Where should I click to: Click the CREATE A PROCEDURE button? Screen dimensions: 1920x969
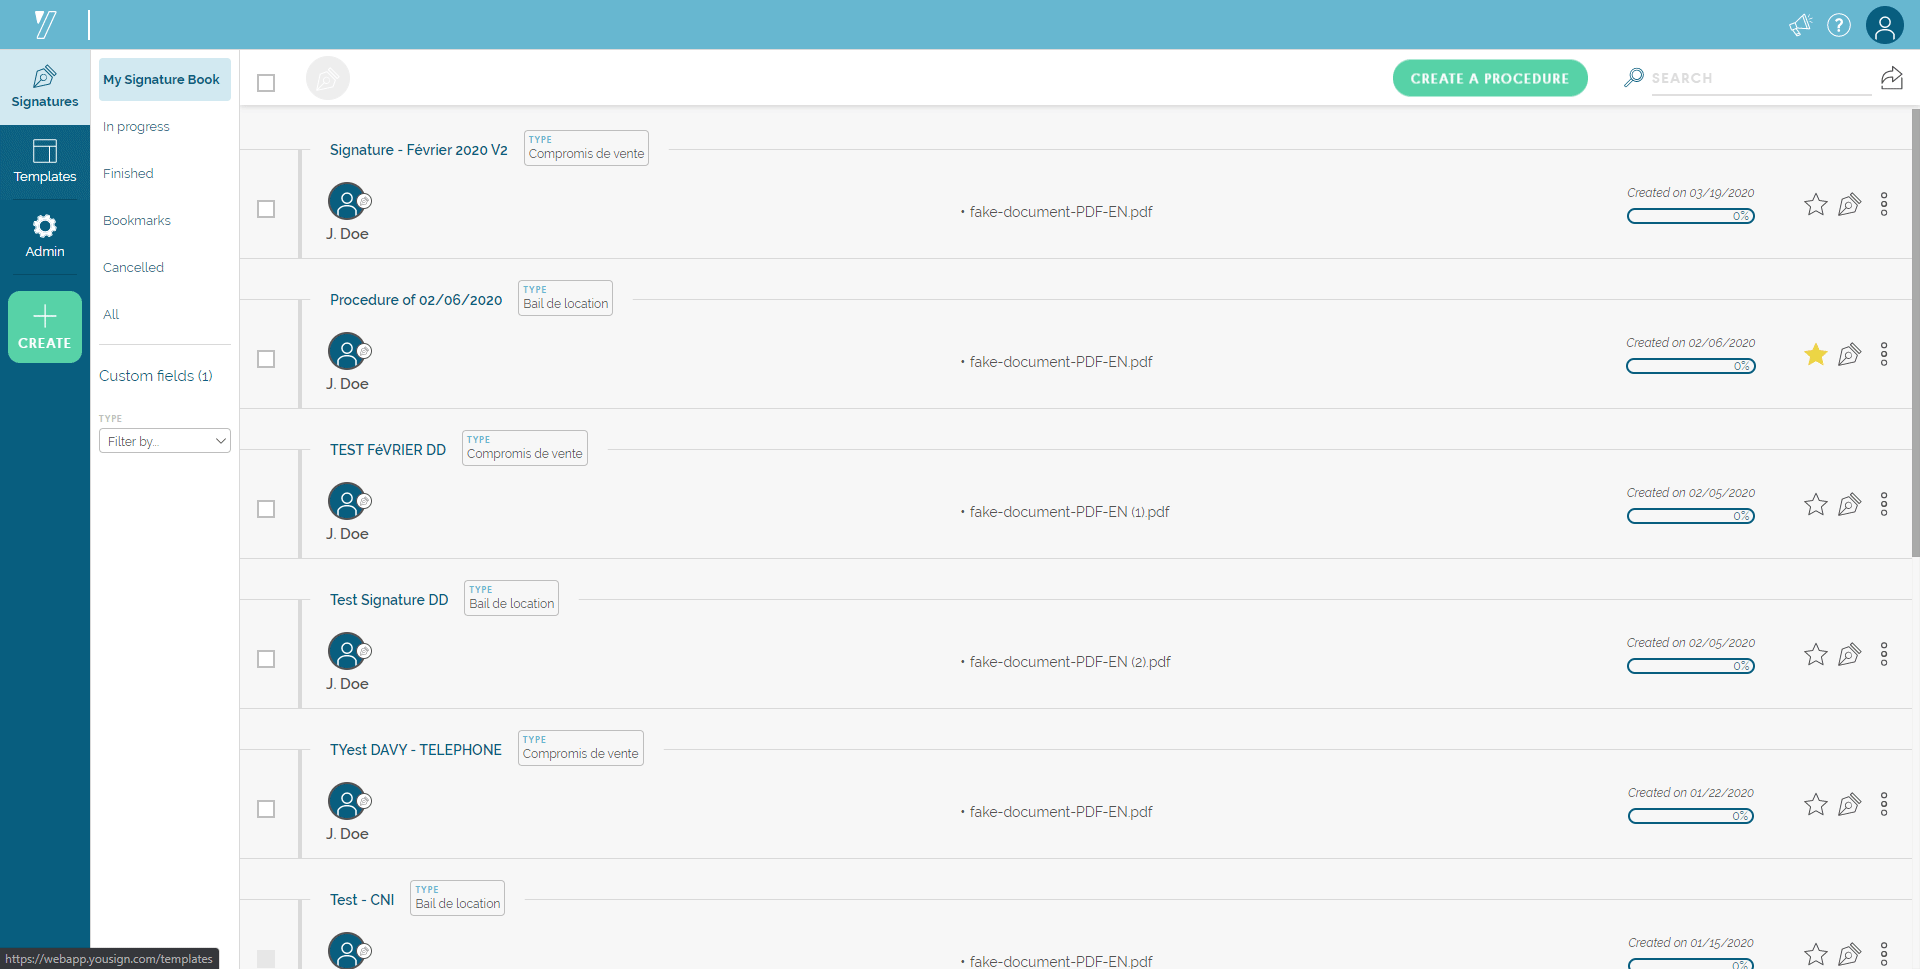(1490, 78)
